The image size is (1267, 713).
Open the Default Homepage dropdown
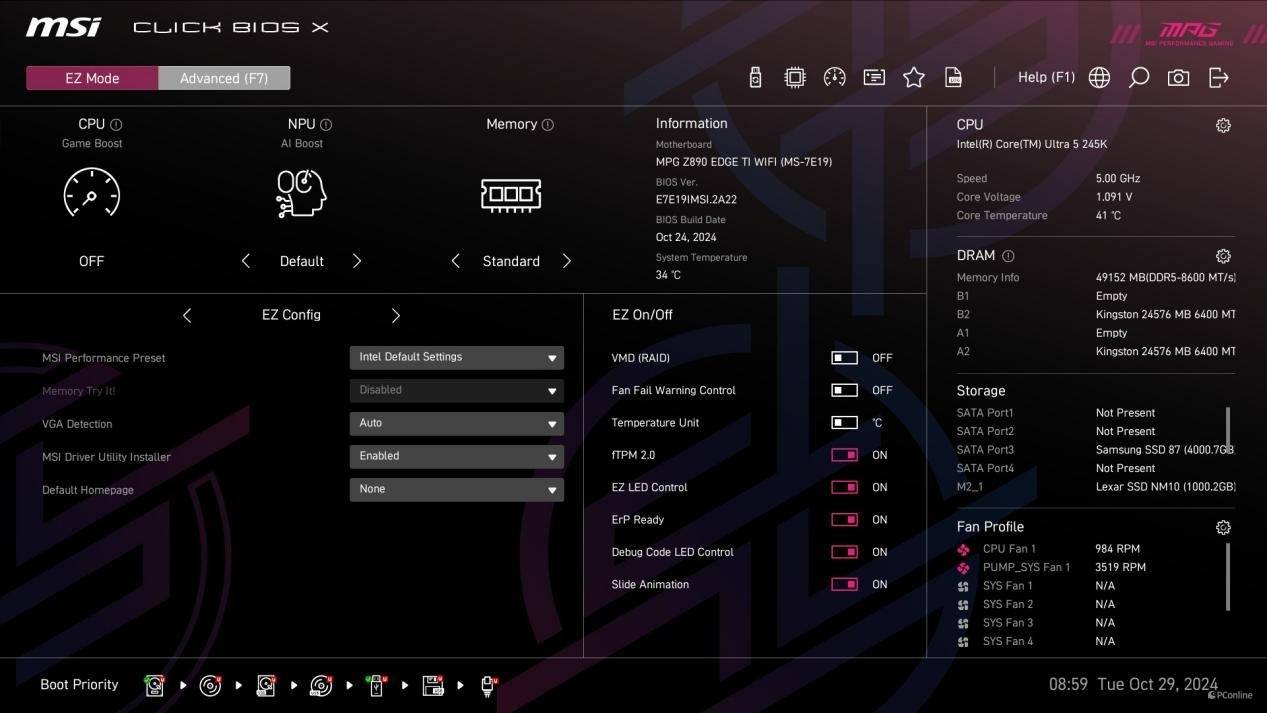tap(456, 489)
